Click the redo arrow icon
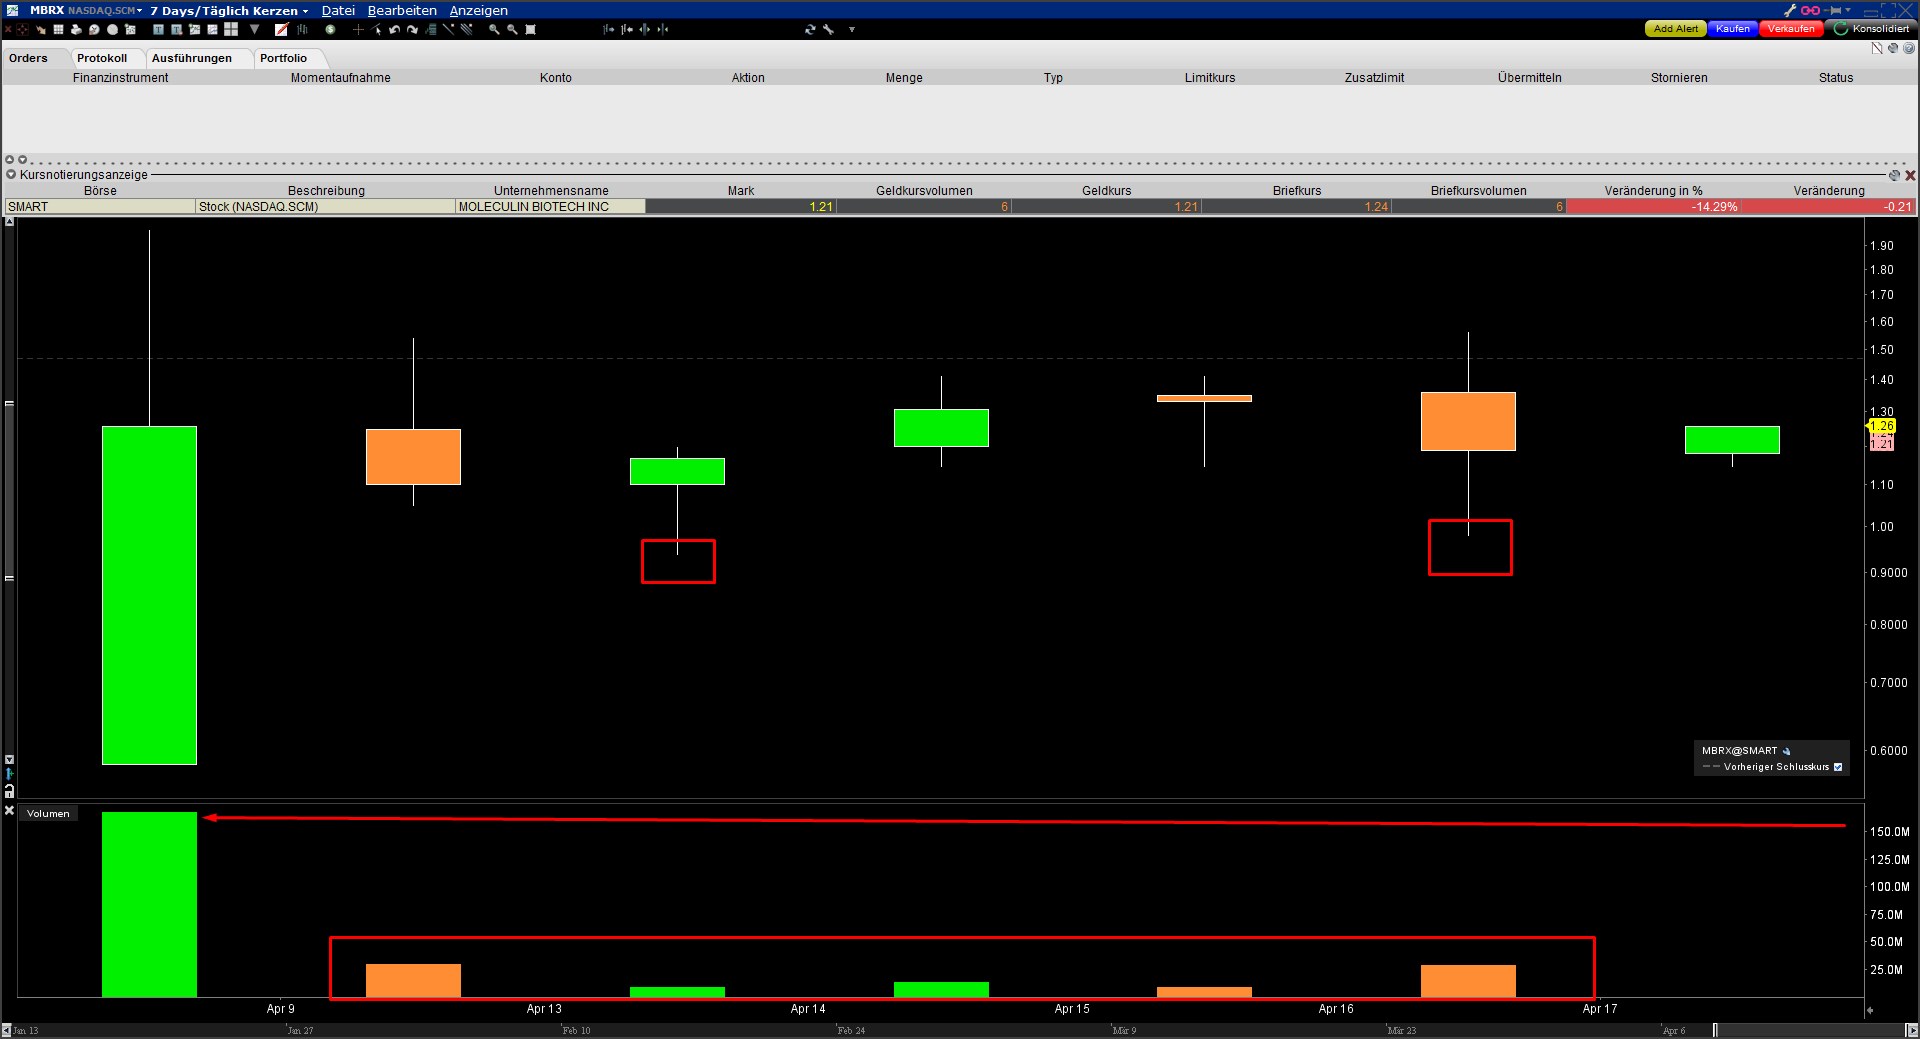Image resolution: width=1920 pixels, height=1039 pixels. tap(411, 30)
